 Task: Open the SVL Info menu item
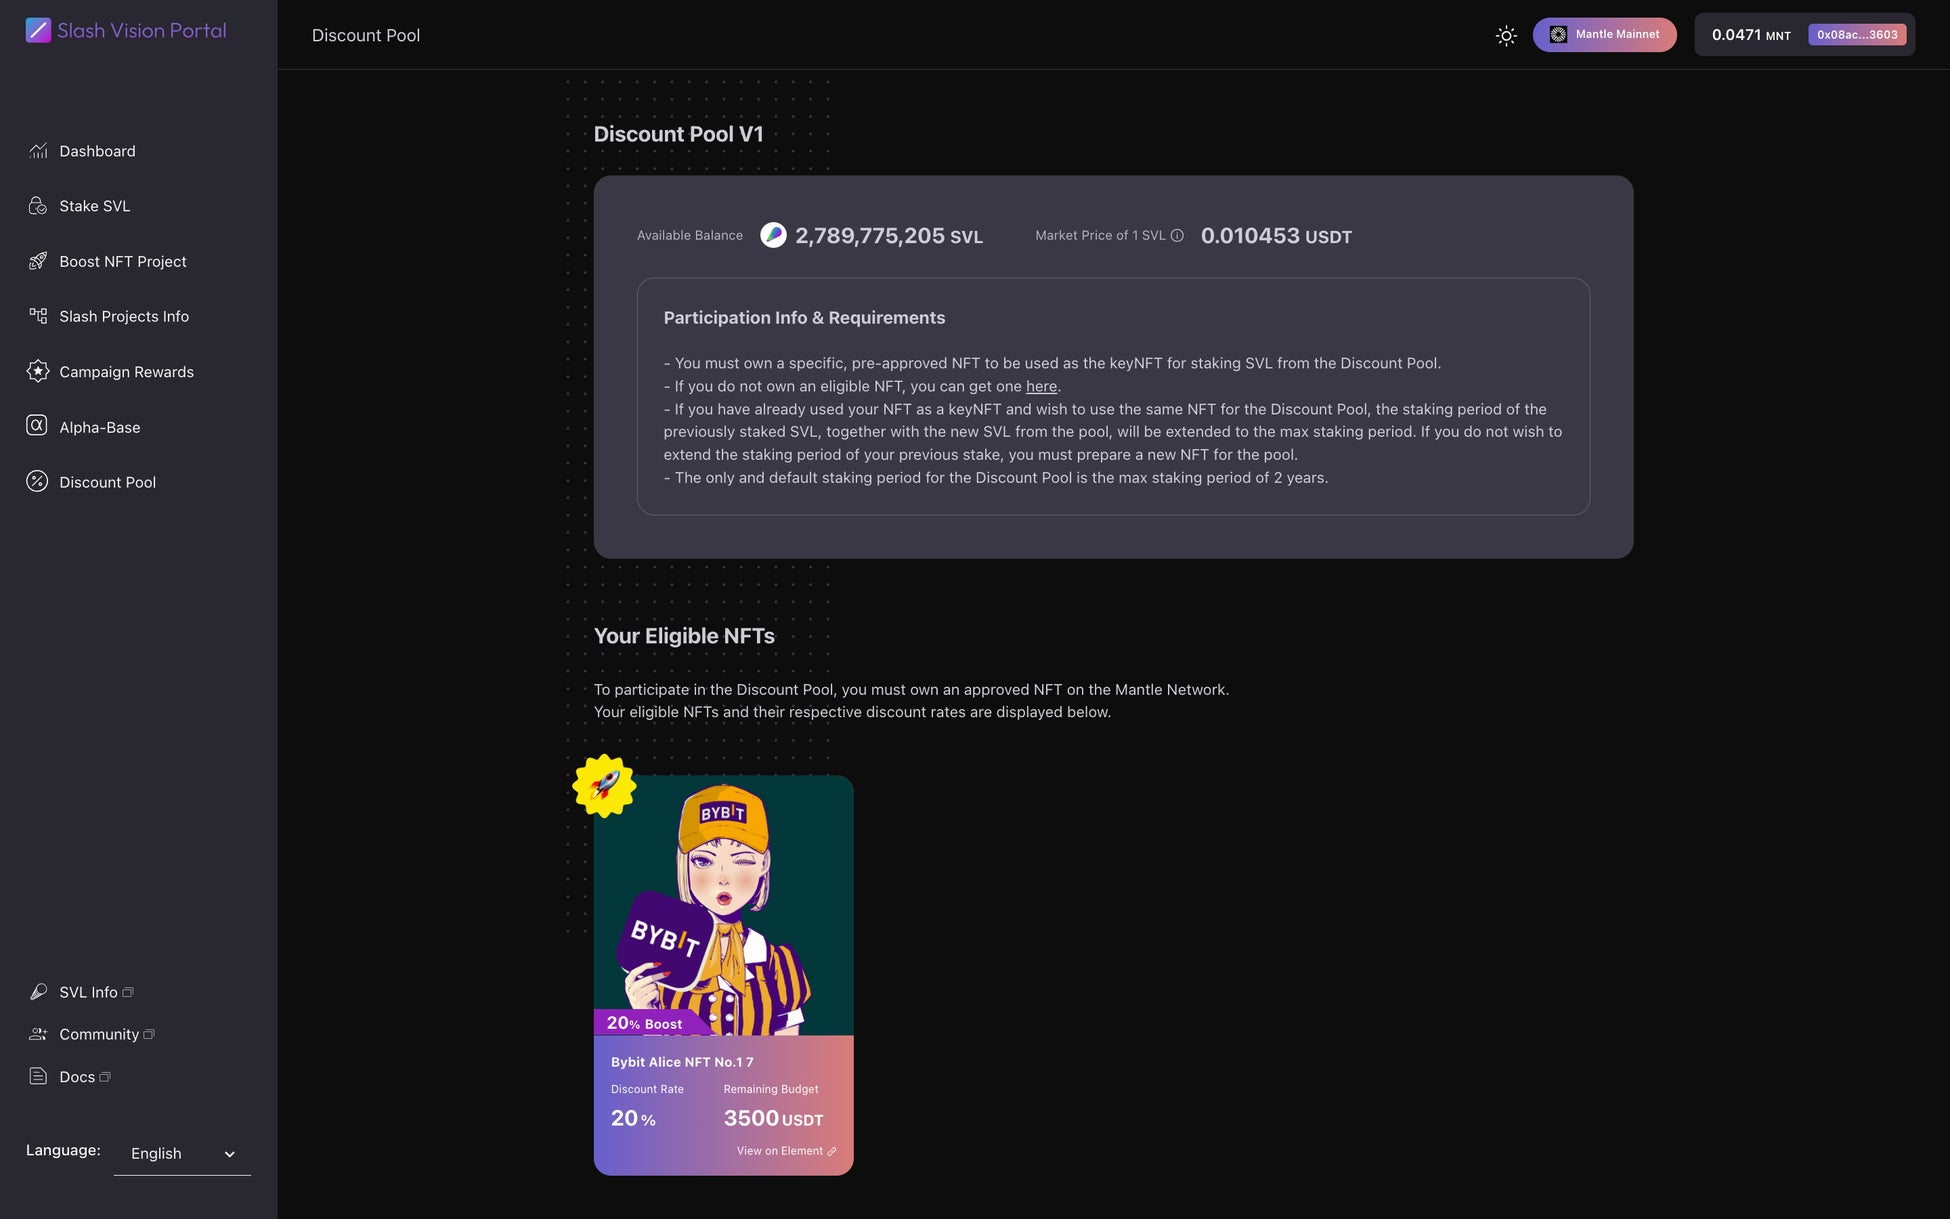(x=88, y=992)
